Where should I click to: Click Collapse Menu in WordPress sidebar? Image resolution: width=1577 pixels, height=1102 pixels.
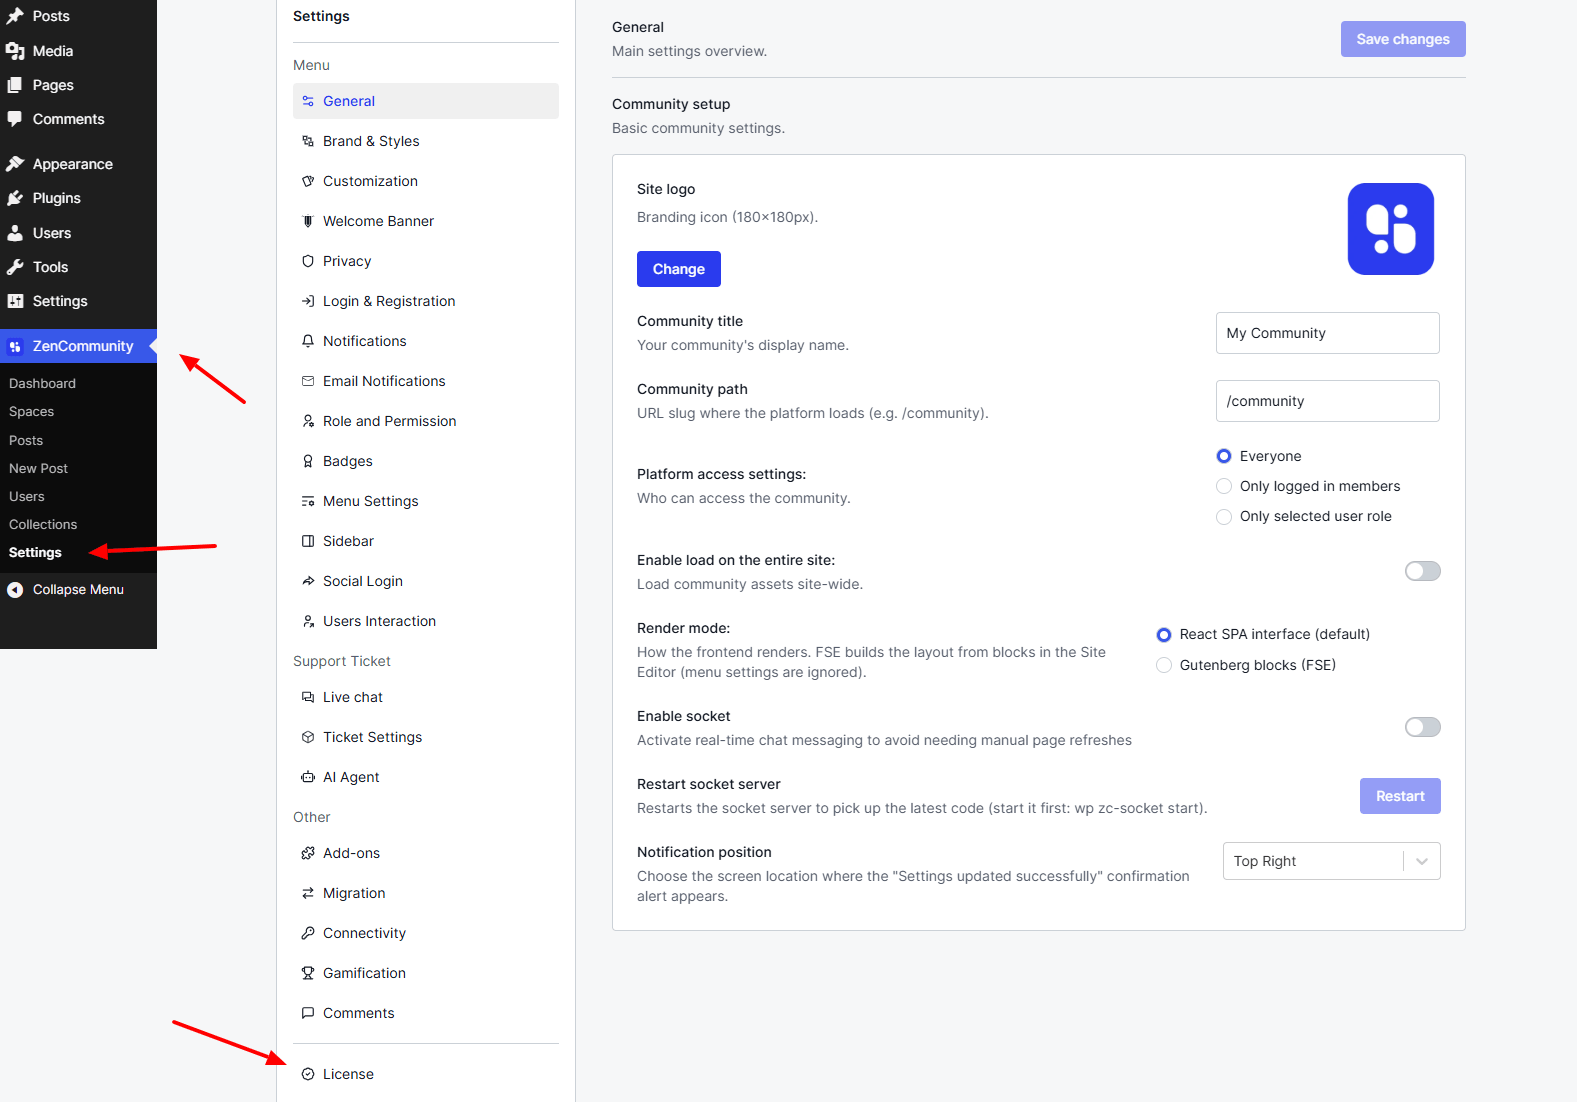pyautogui.click(x=78, y=590)
